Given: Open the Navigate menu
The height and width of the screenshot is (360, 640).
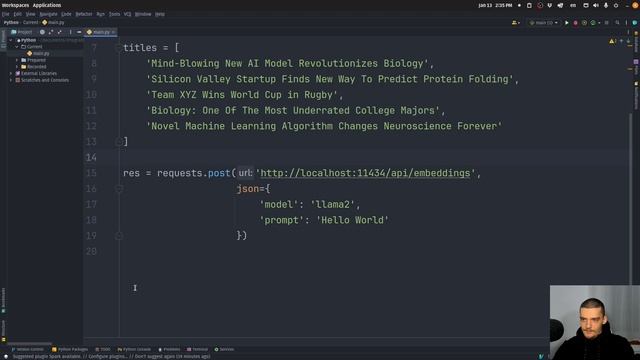Looking at the screenshot, I should [48, 14].
